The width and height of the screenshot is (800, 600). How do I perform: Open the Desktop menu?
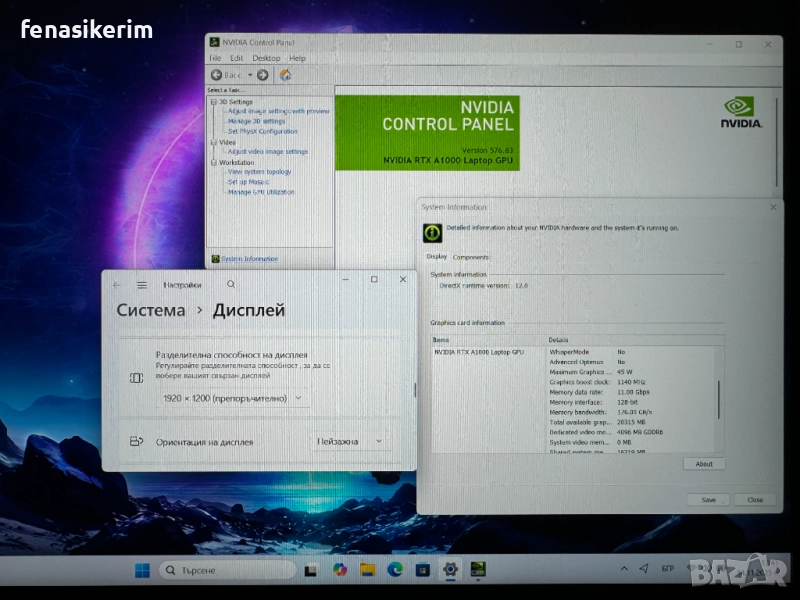(266, 58)
